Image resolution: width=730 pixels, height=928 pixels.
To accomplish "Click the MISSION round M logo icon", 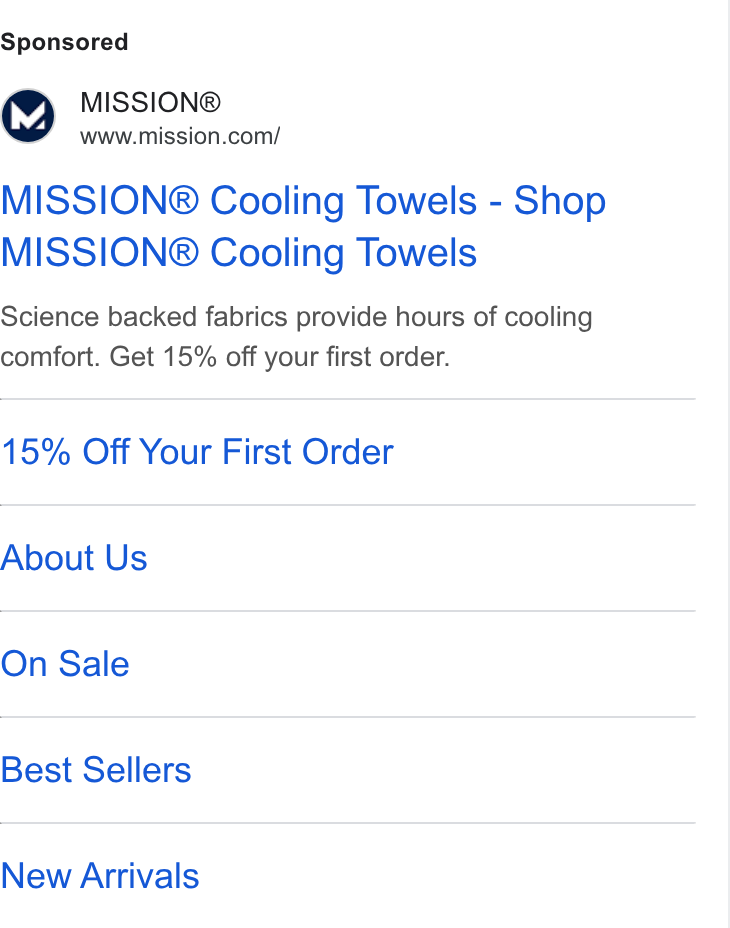I will click(x=28, y=116).
